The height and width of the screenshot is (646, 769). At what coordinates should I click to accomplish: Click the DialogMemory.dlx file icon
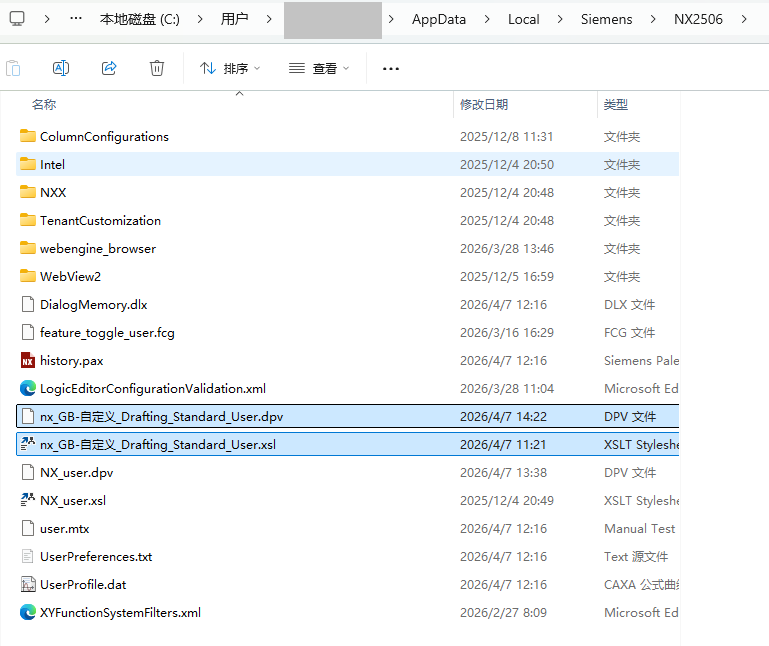[x=28, y=304]
